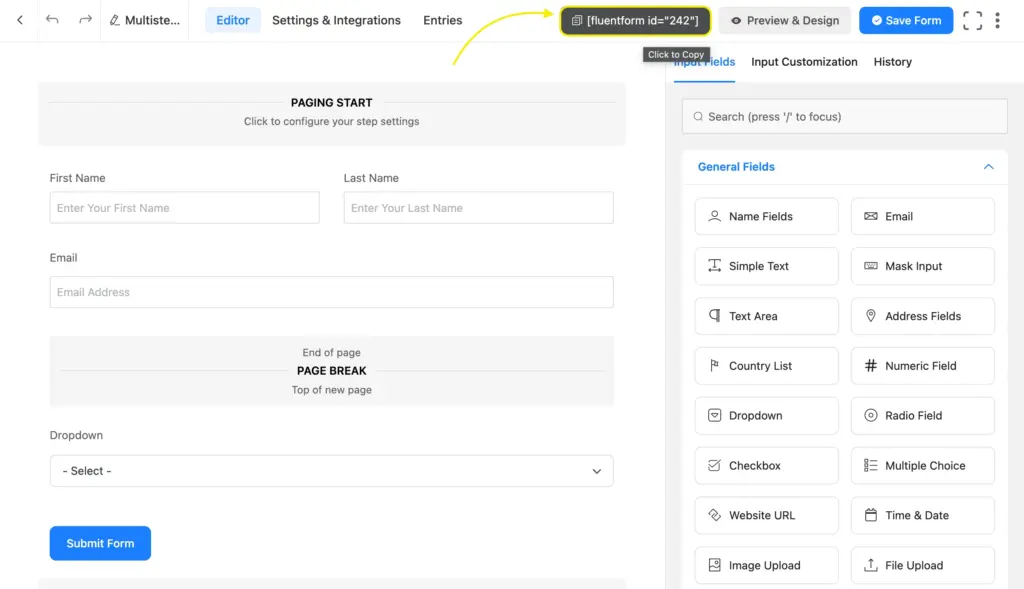Click the back arrow icon
This screenshot has height=589, width=1024.
20,20
